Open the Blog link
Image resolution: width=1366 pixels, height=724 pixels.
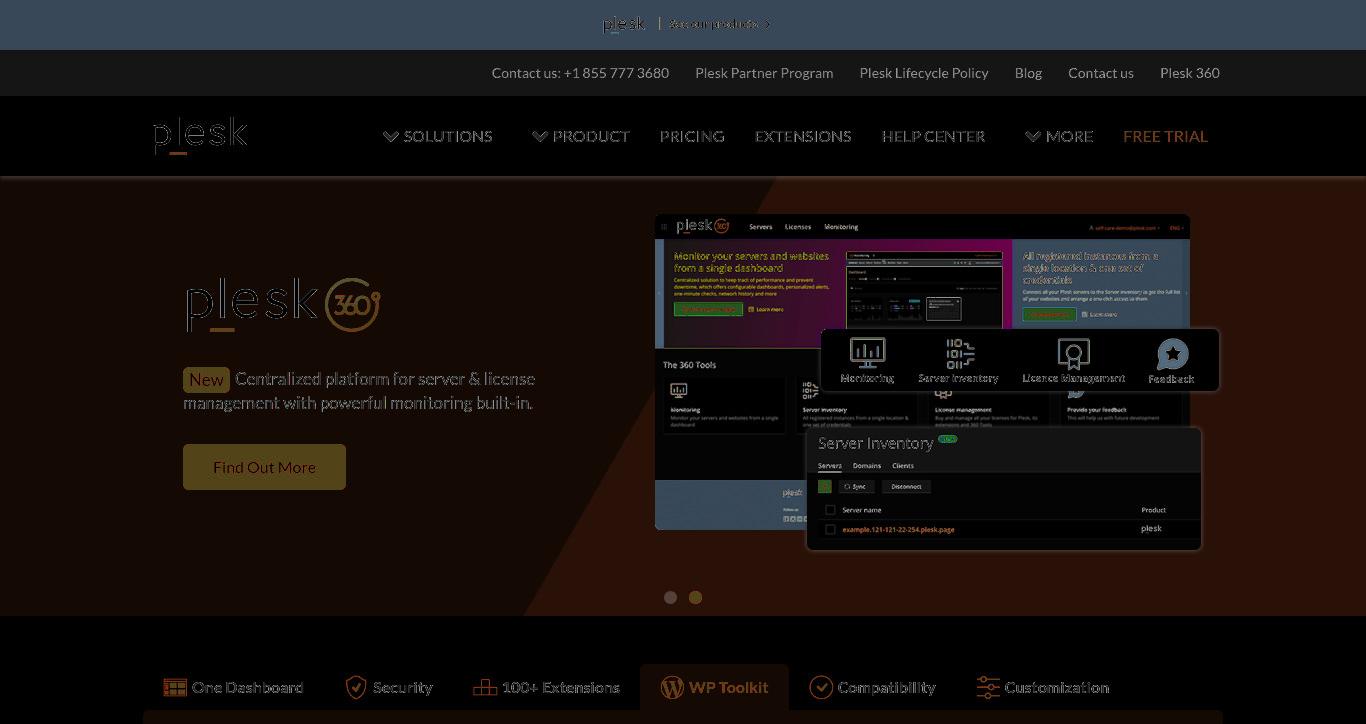(x=1028, y=73)
